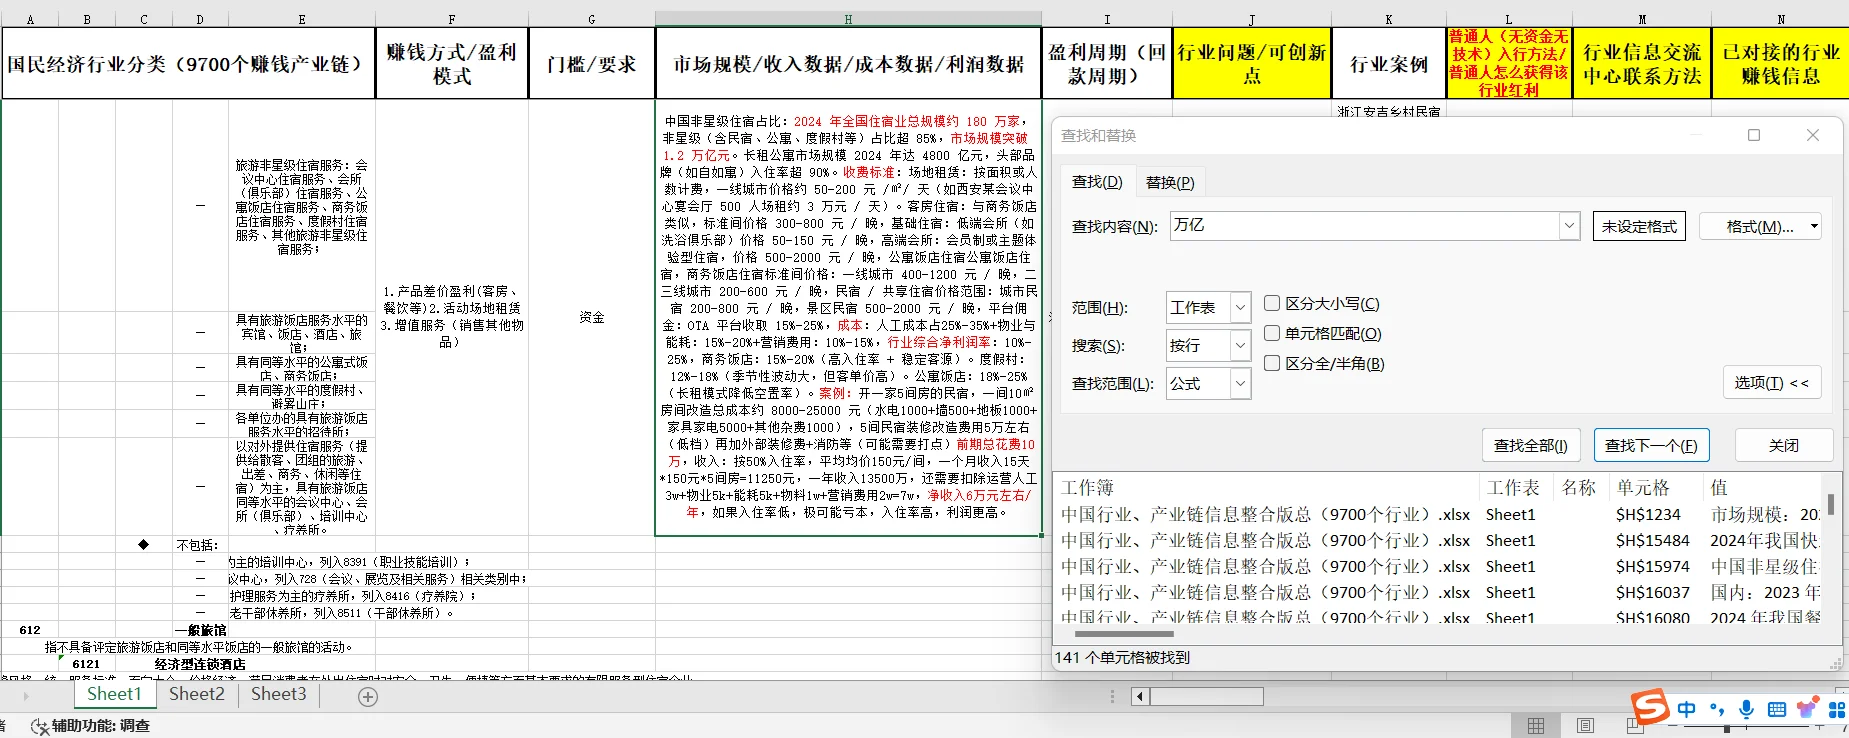Click yellow header cell 行业问题/可创新点
This screenshot has height=738, width=1849.
coord(1252,63)
